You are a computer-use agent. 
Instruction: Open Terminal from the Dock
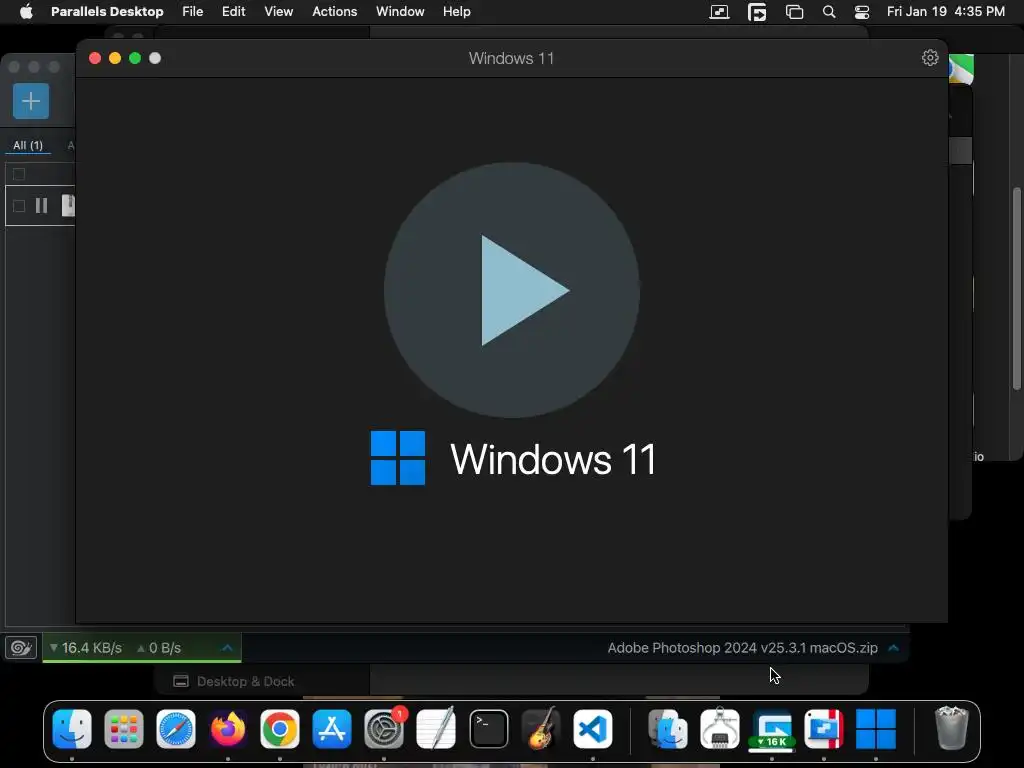coord(488,729)
